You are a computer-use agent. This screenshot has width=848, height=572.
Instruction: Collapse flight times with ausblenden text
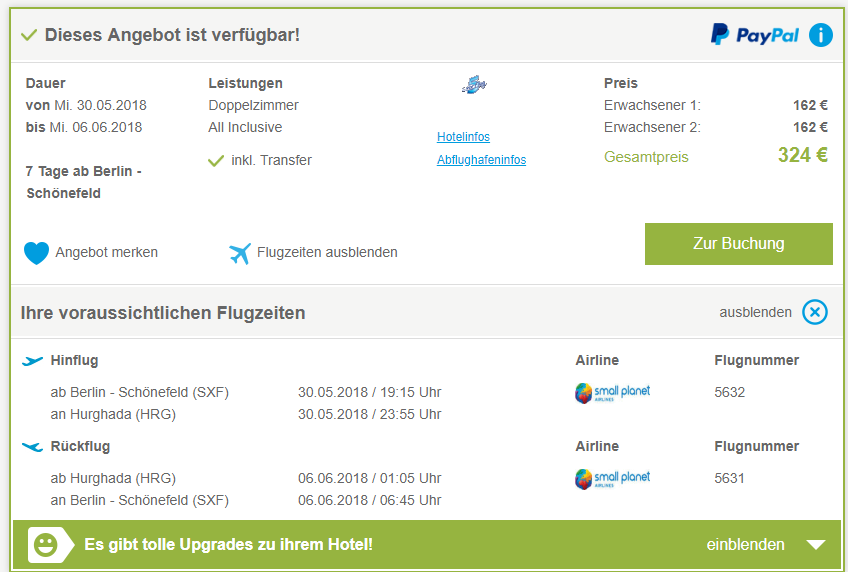(x=755, y=312)
